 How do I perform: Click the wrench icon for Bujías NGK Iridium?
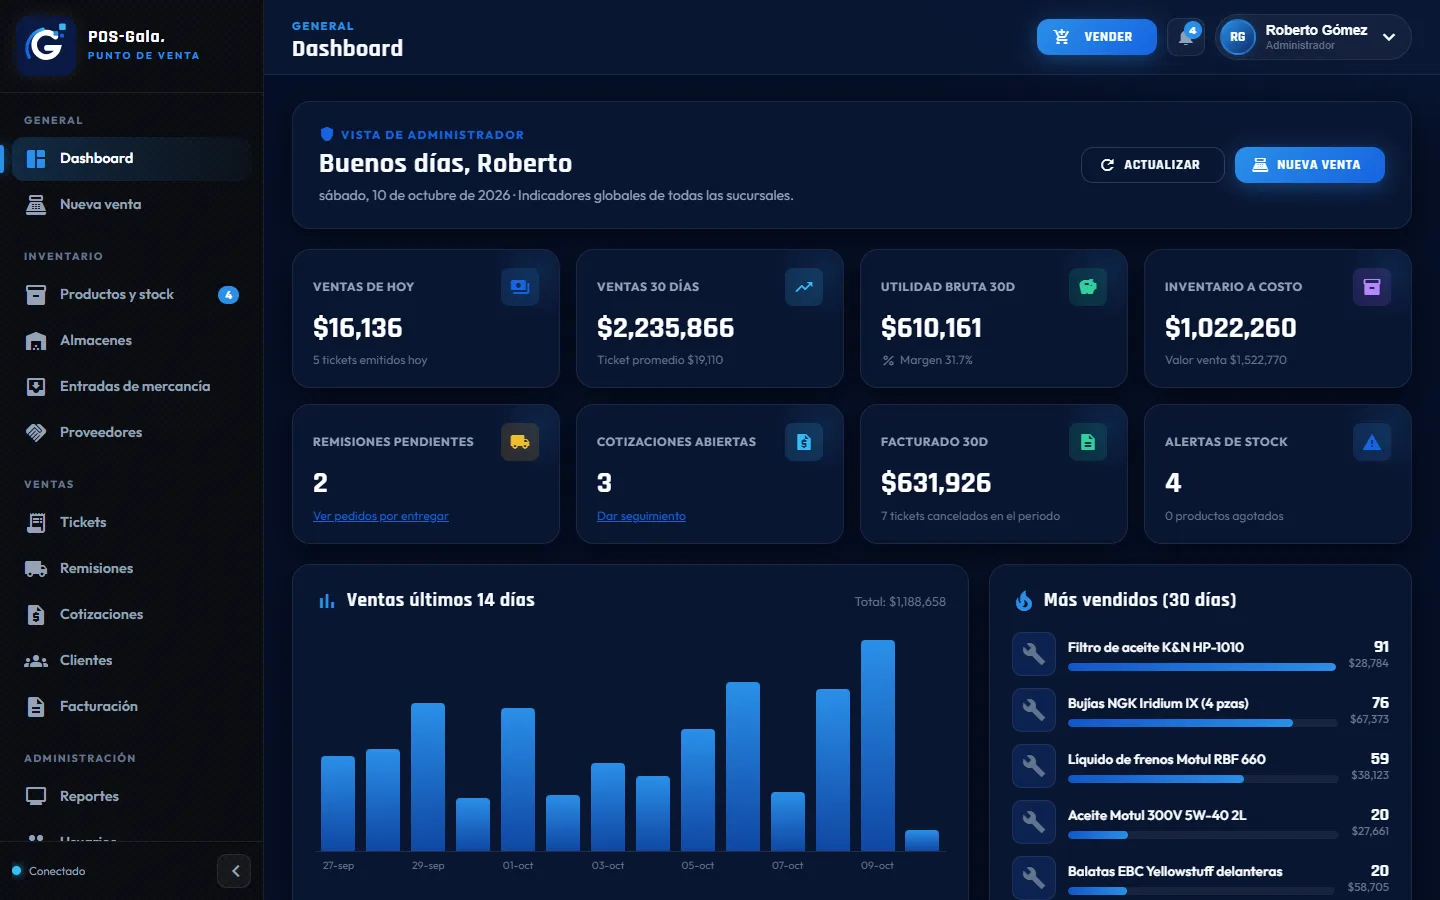tap(1034, 711)
